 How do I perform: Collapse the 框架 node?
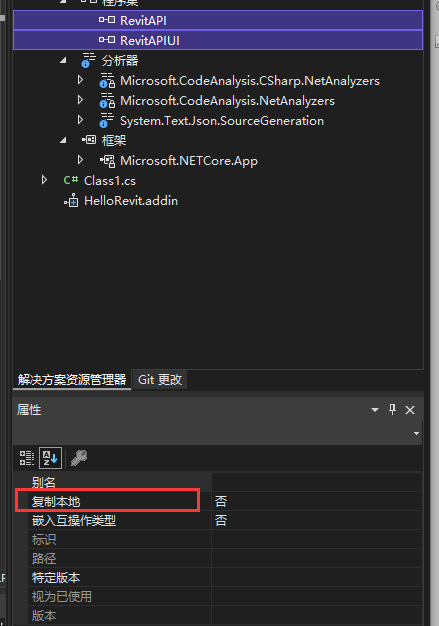[63, 141]
